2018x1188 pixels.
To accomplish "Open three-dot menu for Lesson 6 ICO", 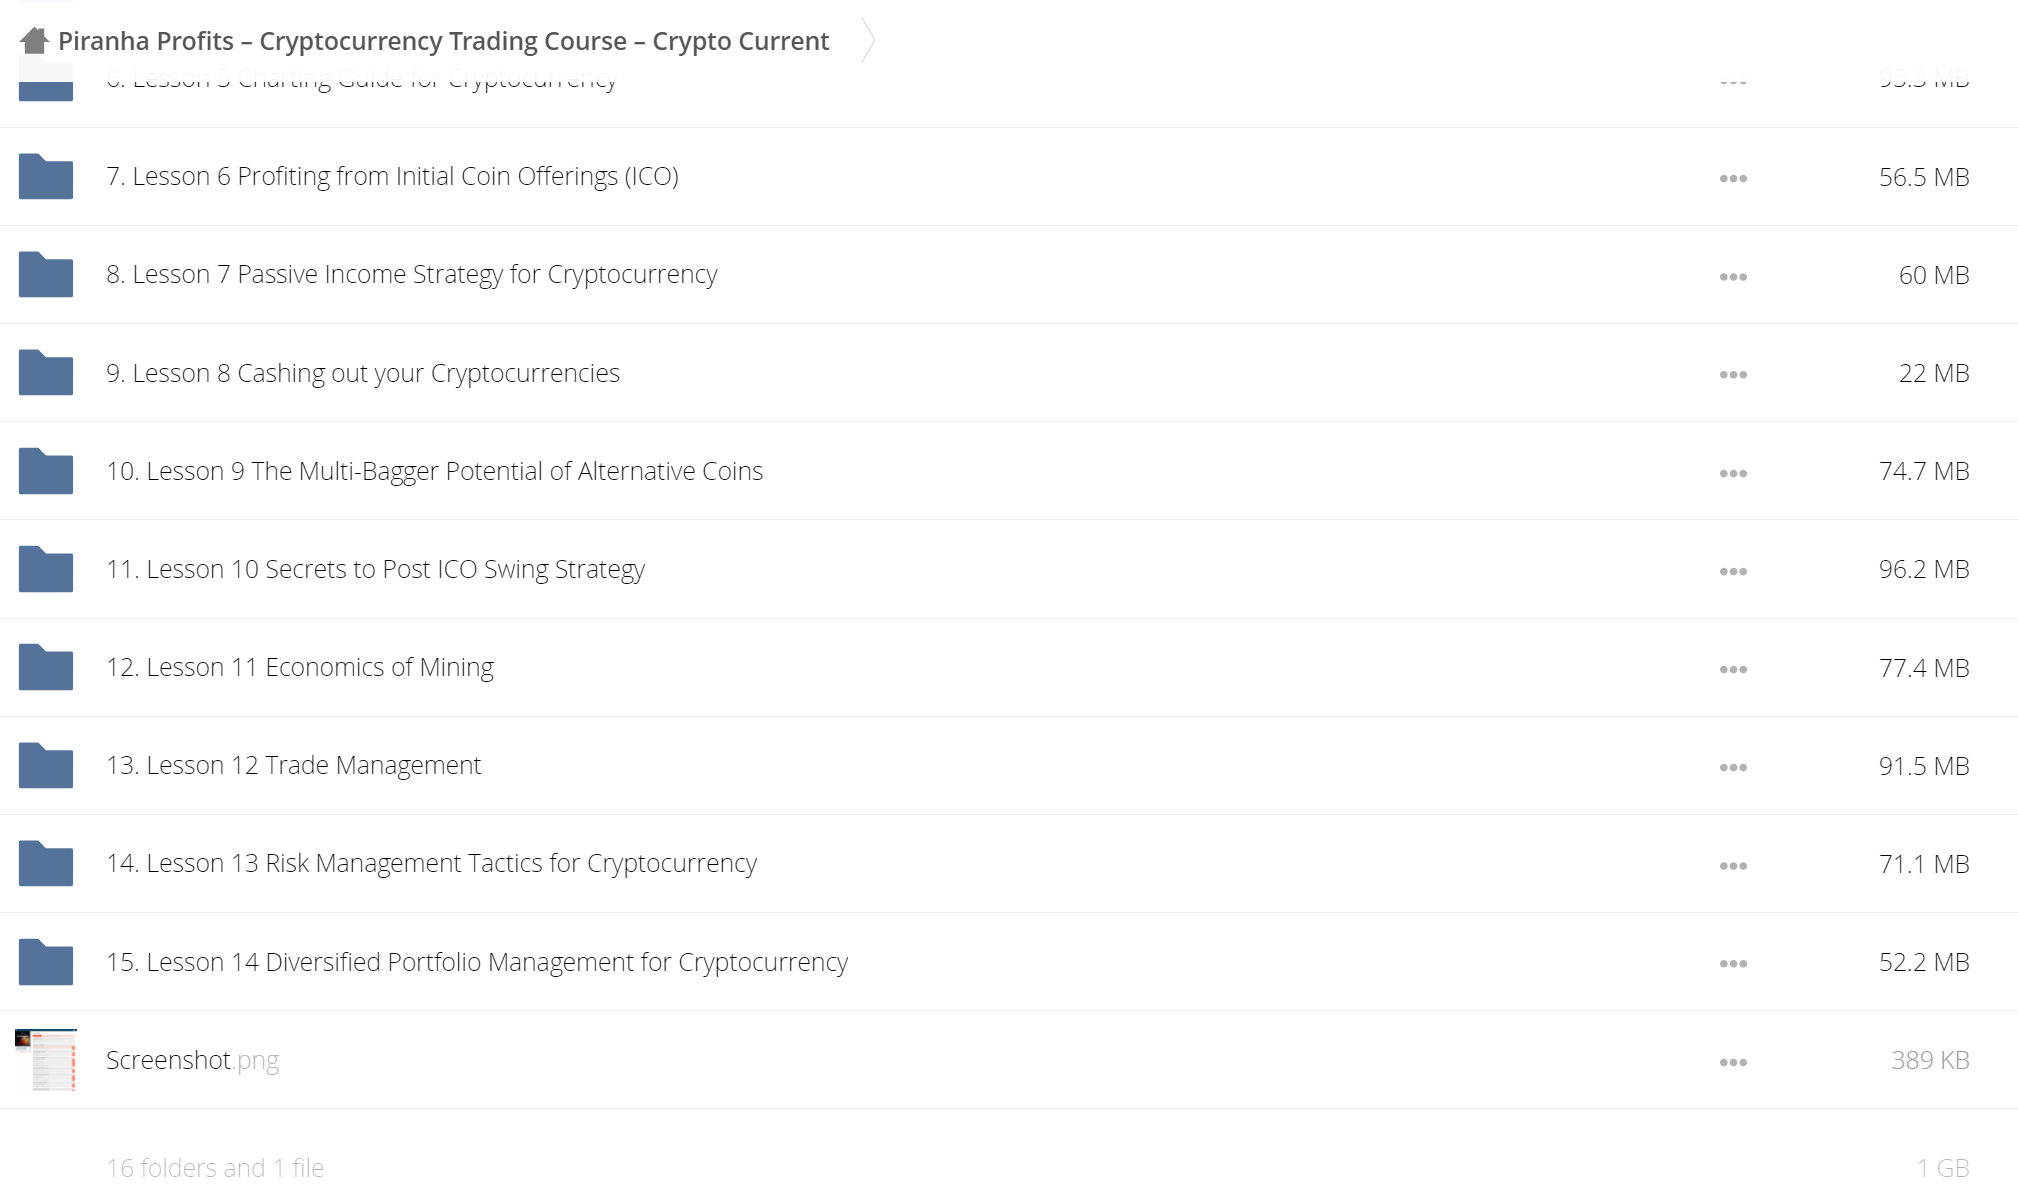I will [x=1733, y=179].
